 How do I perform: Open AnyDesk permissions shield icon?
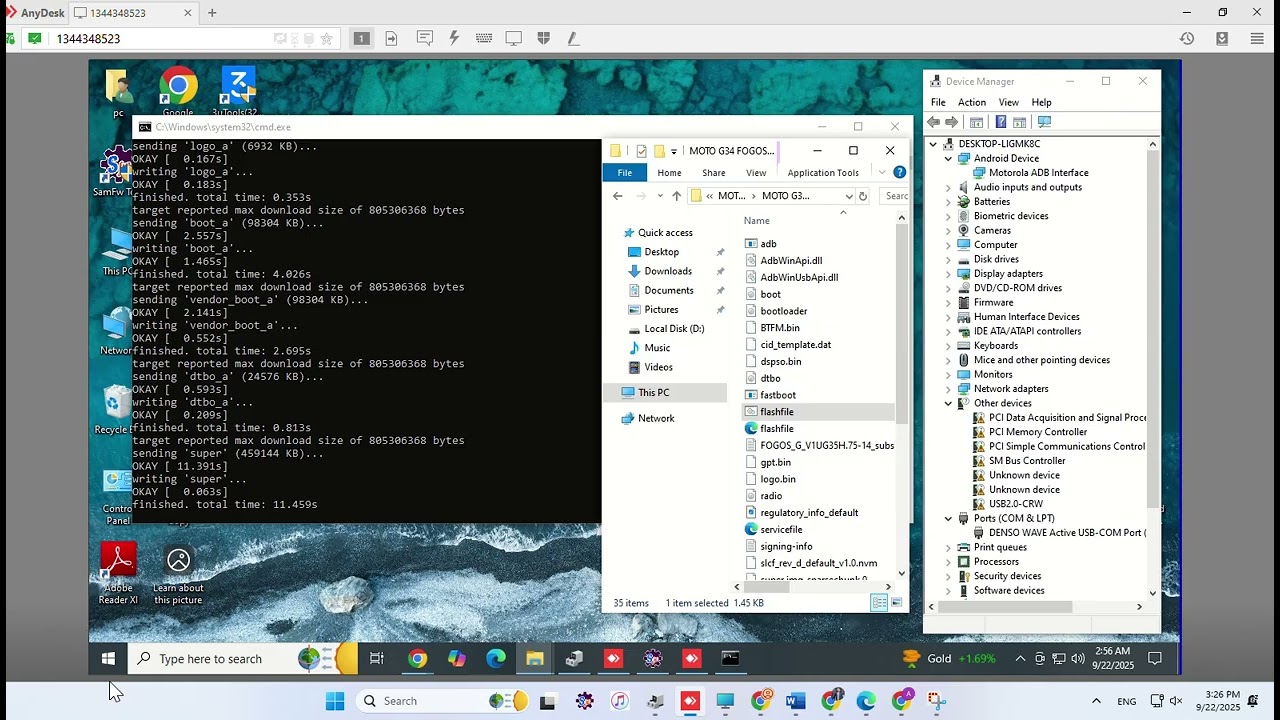[543, 38]
